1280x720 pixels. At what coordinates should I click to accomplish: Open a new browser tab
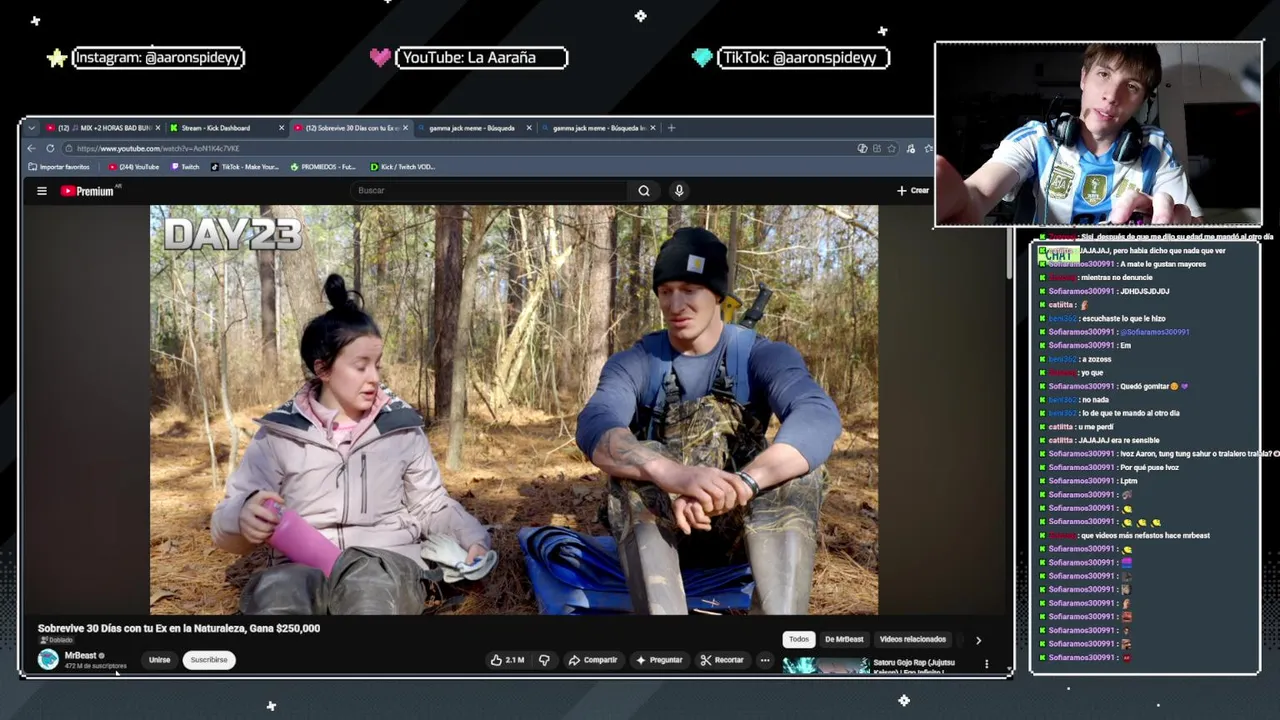(x=671, y=128)
